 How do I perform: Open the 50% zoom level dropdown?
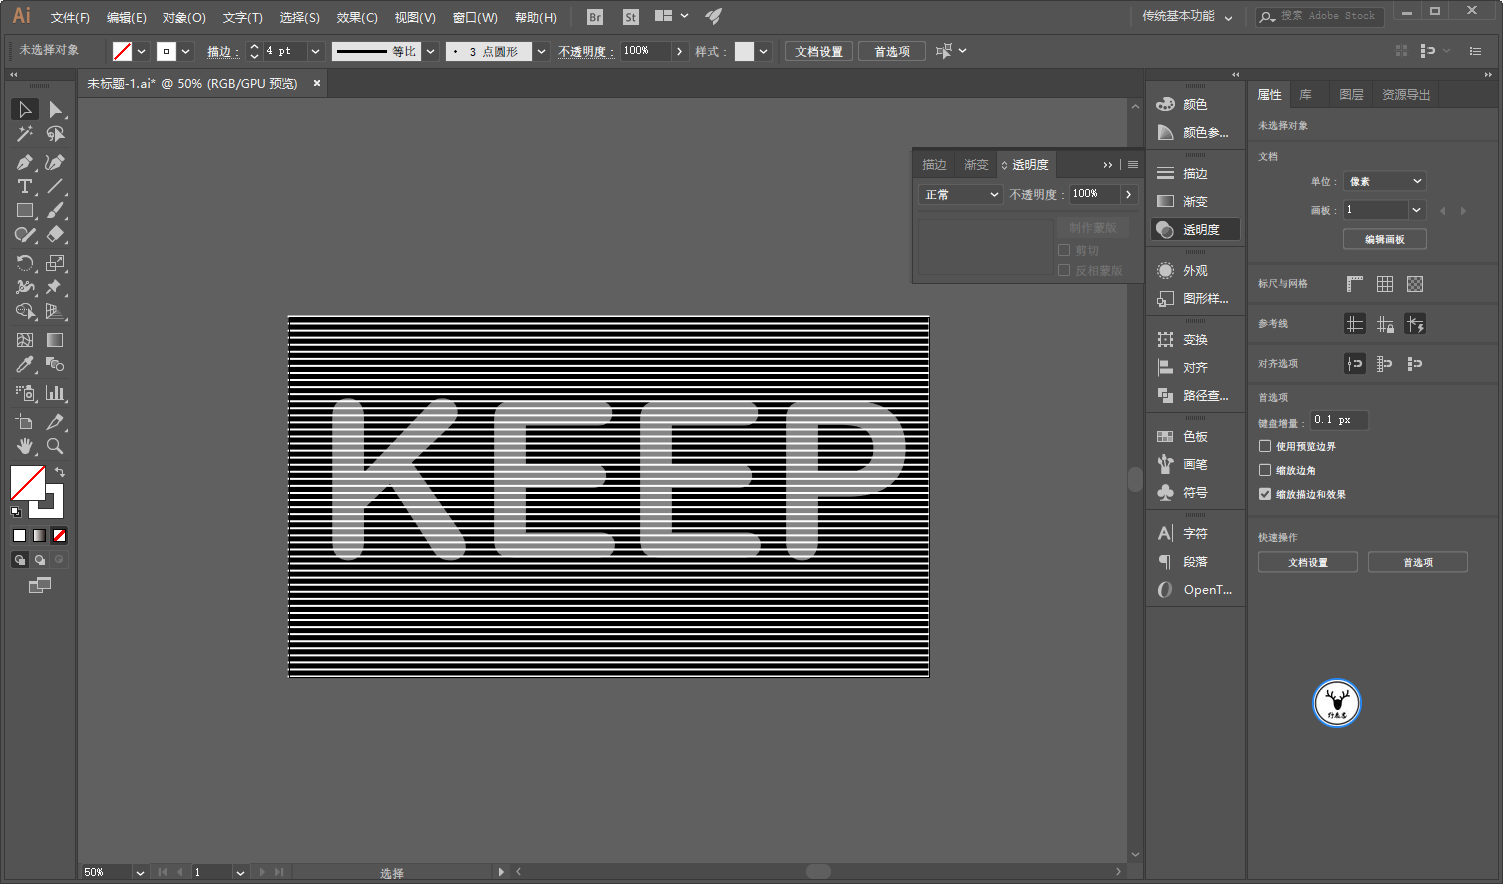(x=140, y=872)
